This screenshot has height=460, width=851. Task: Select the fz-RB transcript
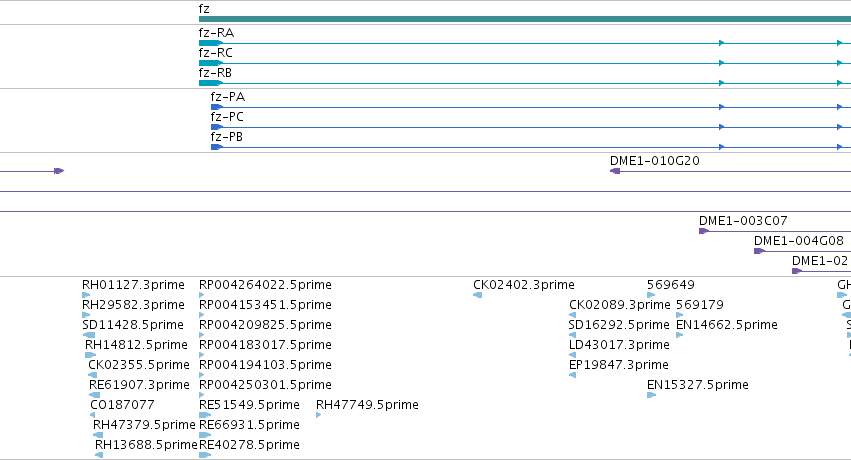525,83
